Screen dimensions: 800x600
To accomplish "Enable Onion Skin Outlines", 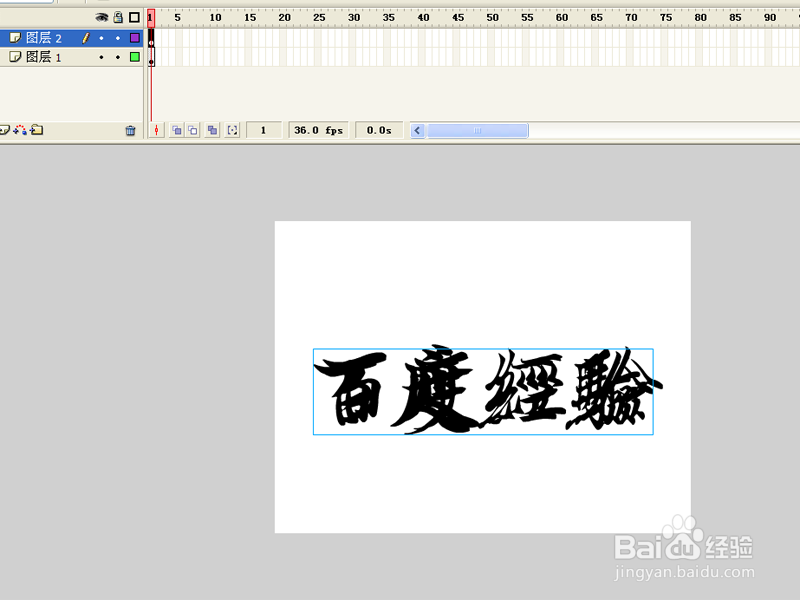I will 193,131.
